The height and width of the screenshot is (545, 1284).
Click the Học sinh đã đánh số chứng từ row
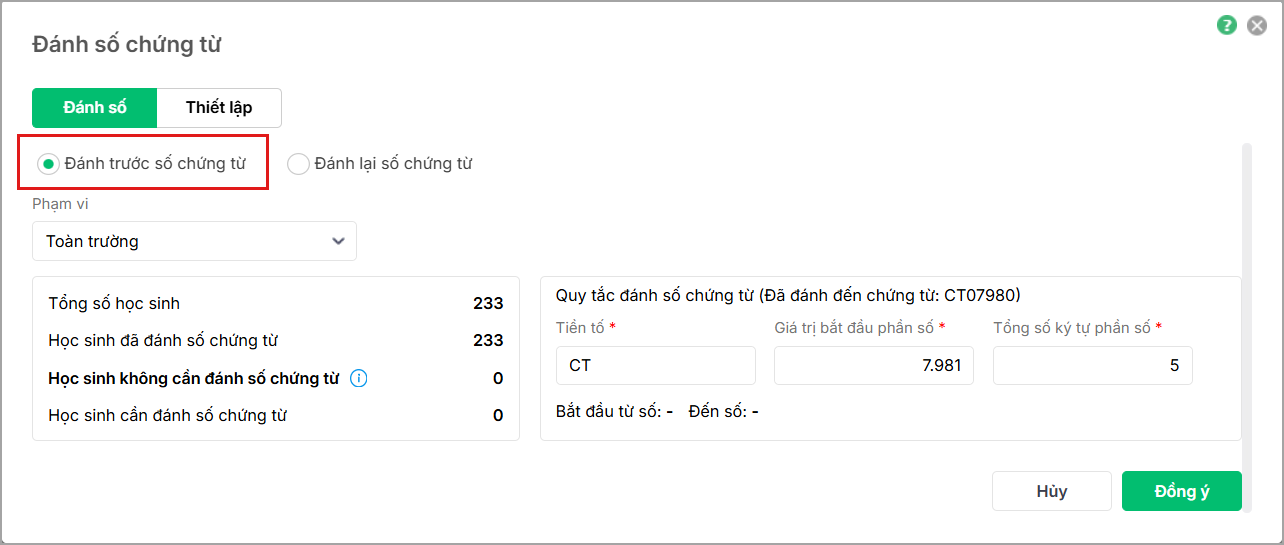tap(275, 340)
